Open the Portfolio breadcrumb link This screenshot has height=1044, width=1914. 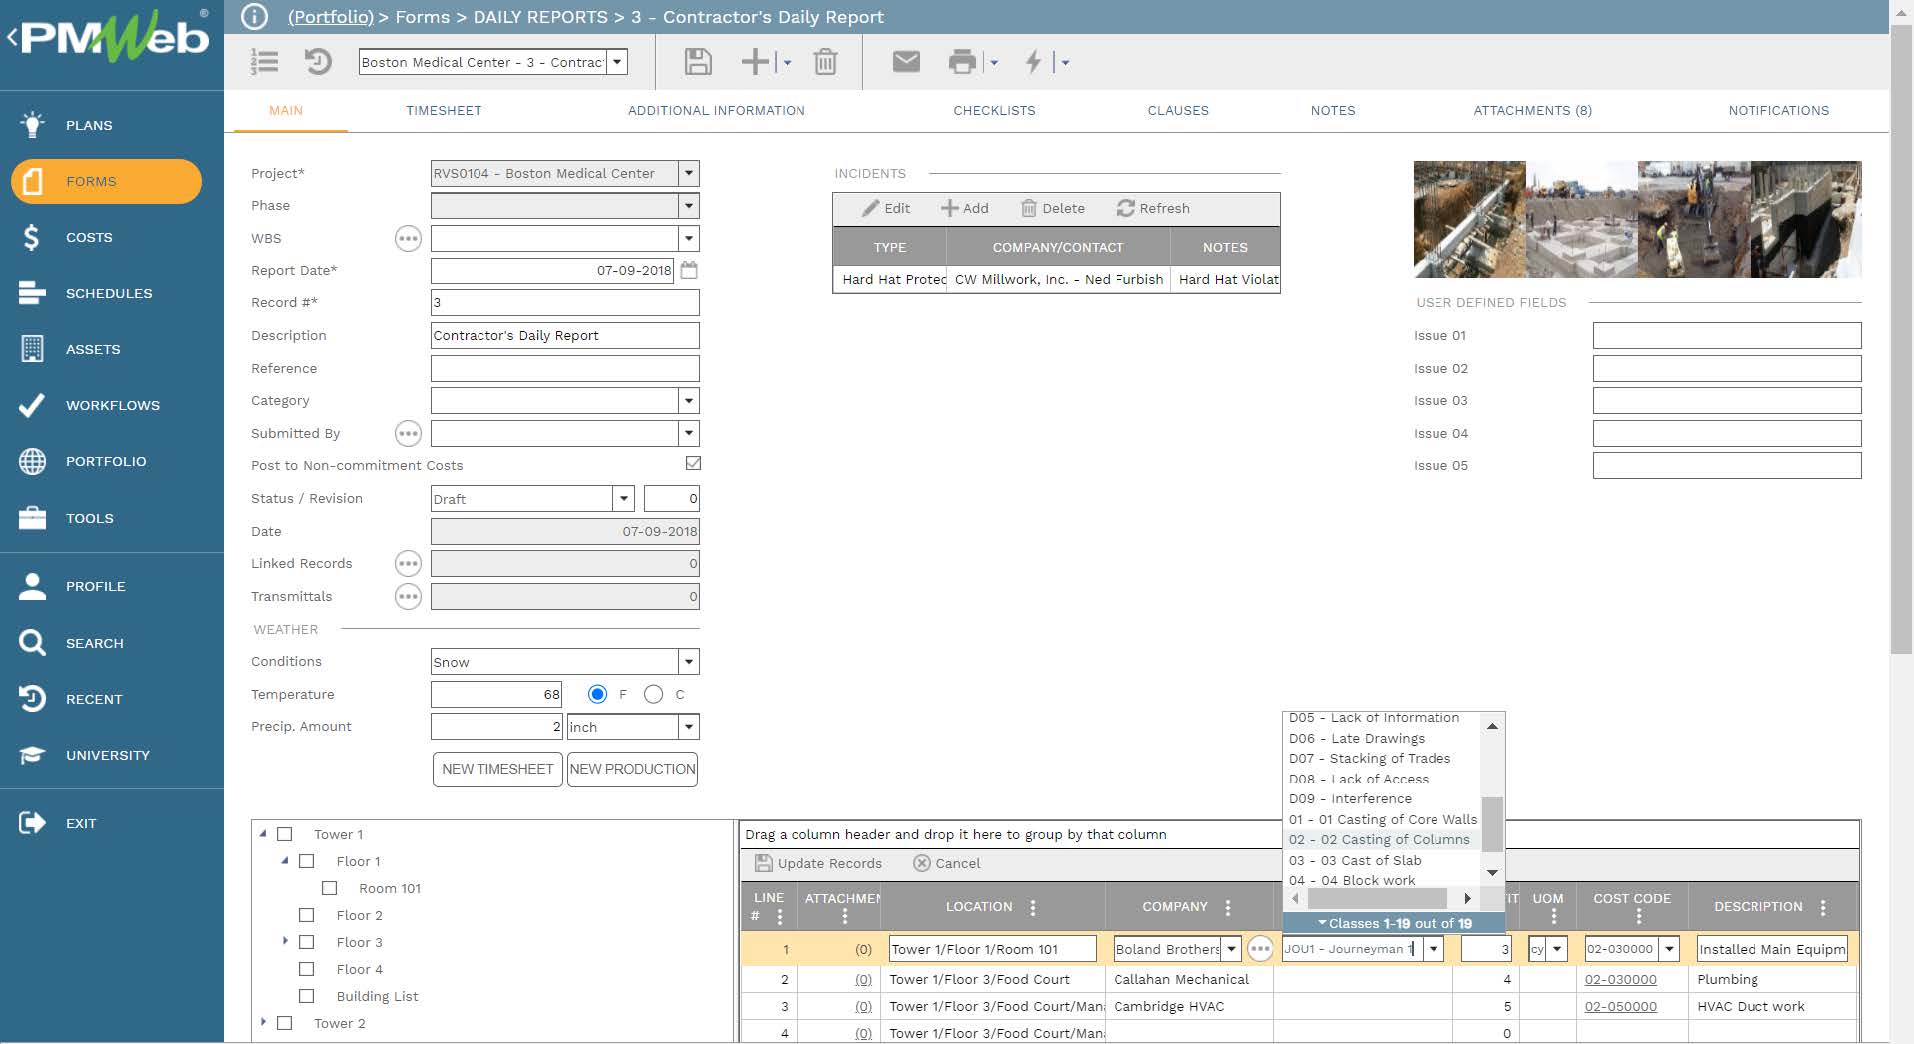pos(331,17)
